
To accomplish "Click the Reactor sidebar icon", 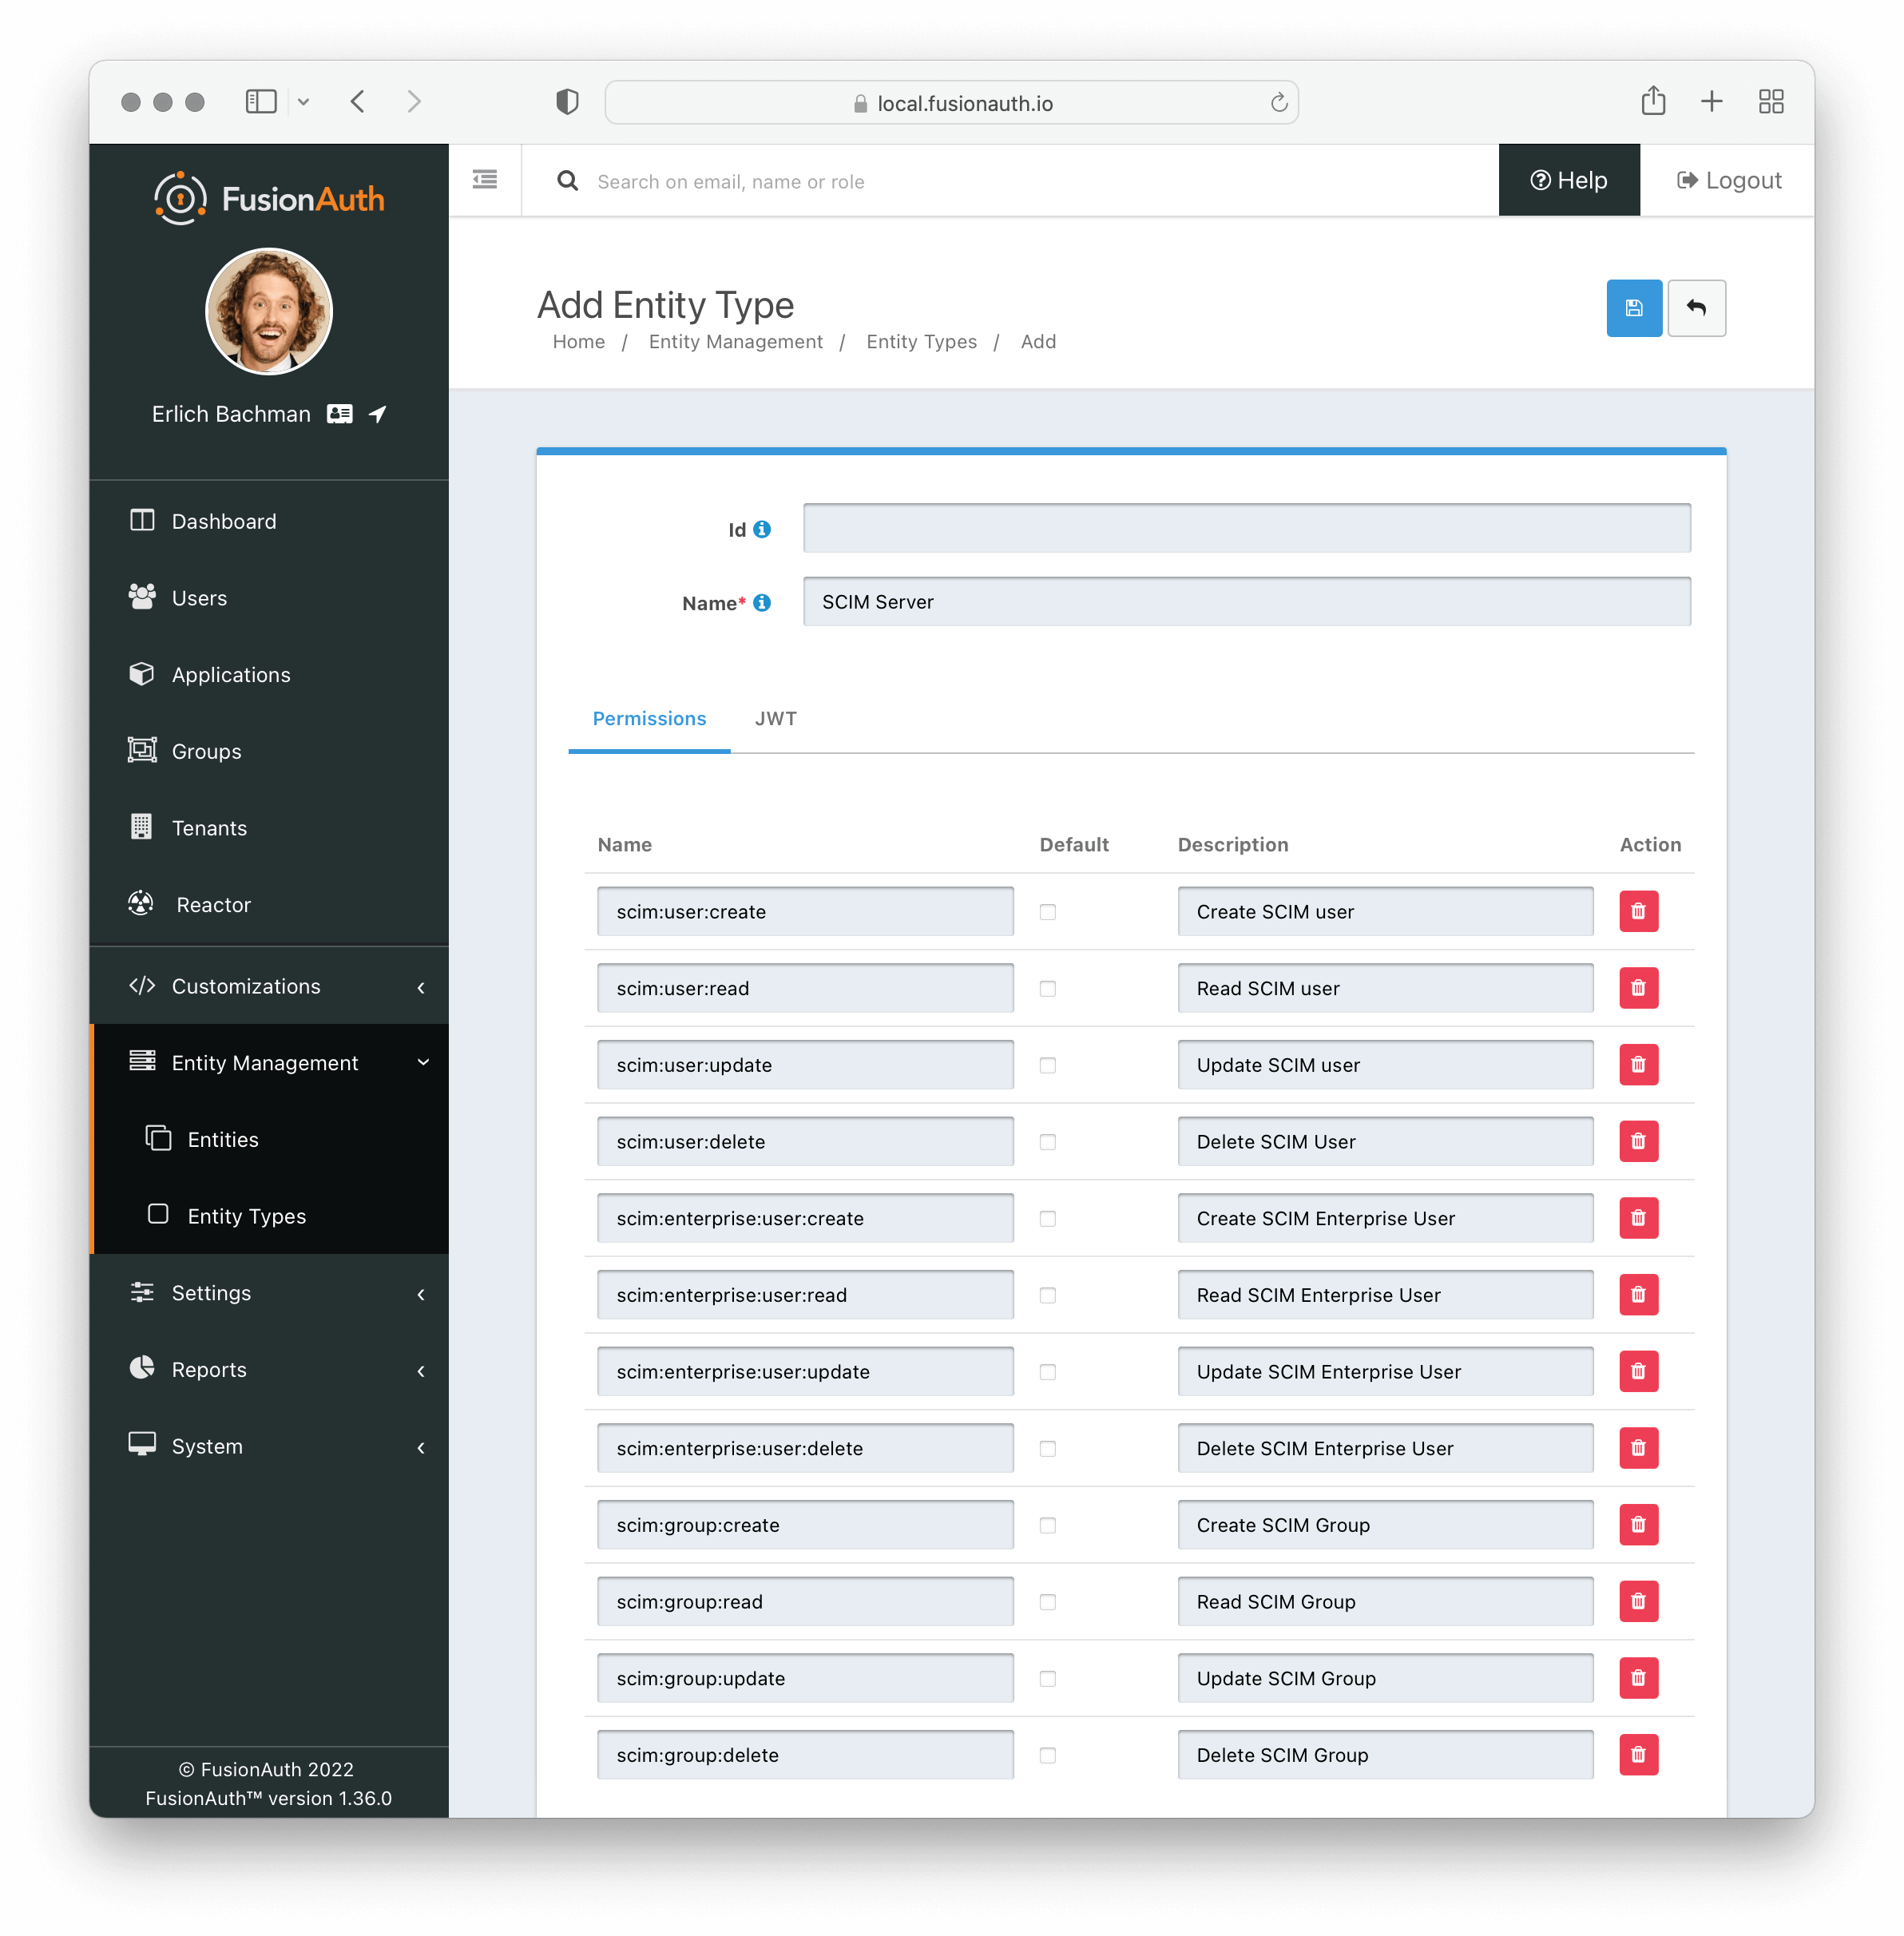I will pos(141,903).
